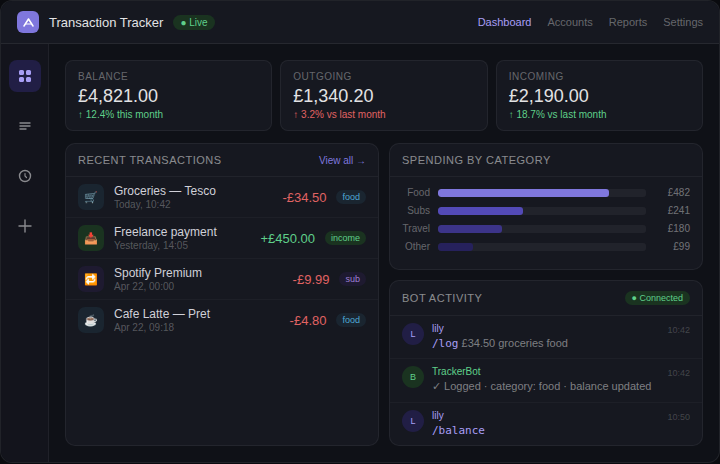Select the Spotify Premium transaction title
Viewport: 720px width, 464px height.
[x=158, y=272]
